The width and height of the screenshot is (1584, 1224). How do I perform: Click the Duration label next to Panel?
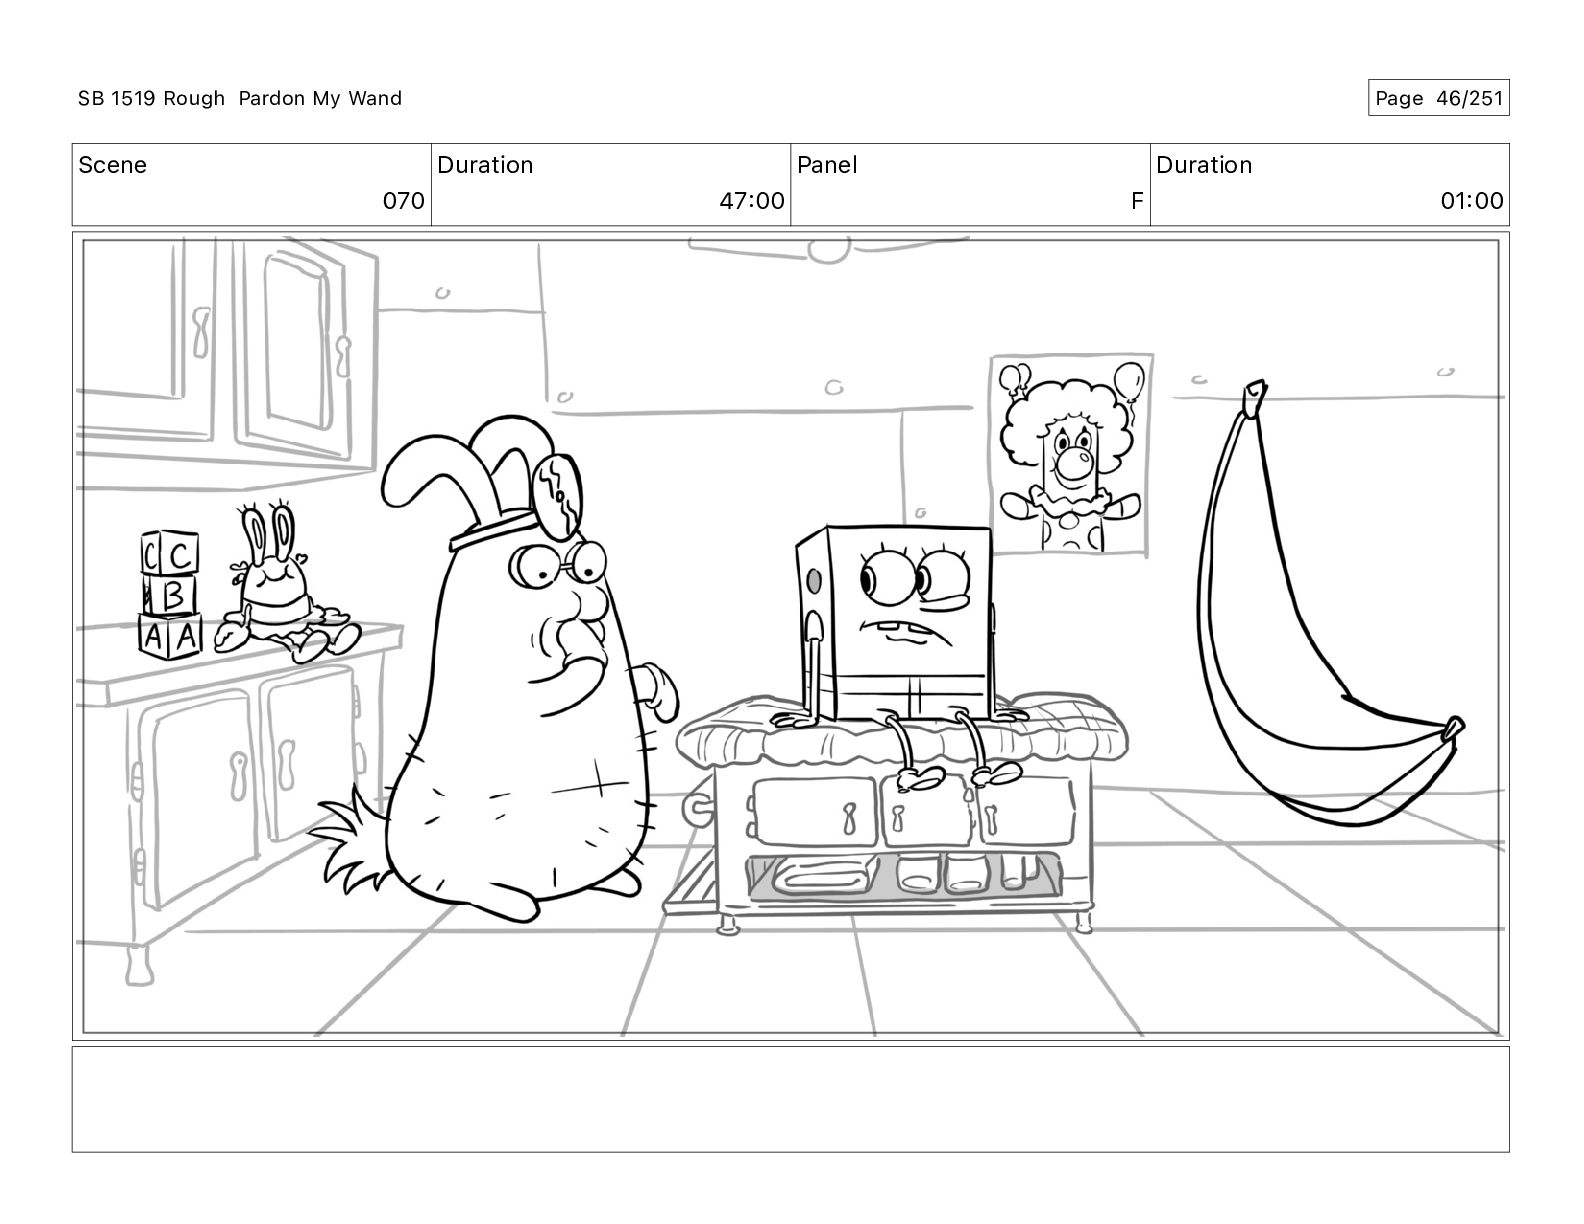1204,165
